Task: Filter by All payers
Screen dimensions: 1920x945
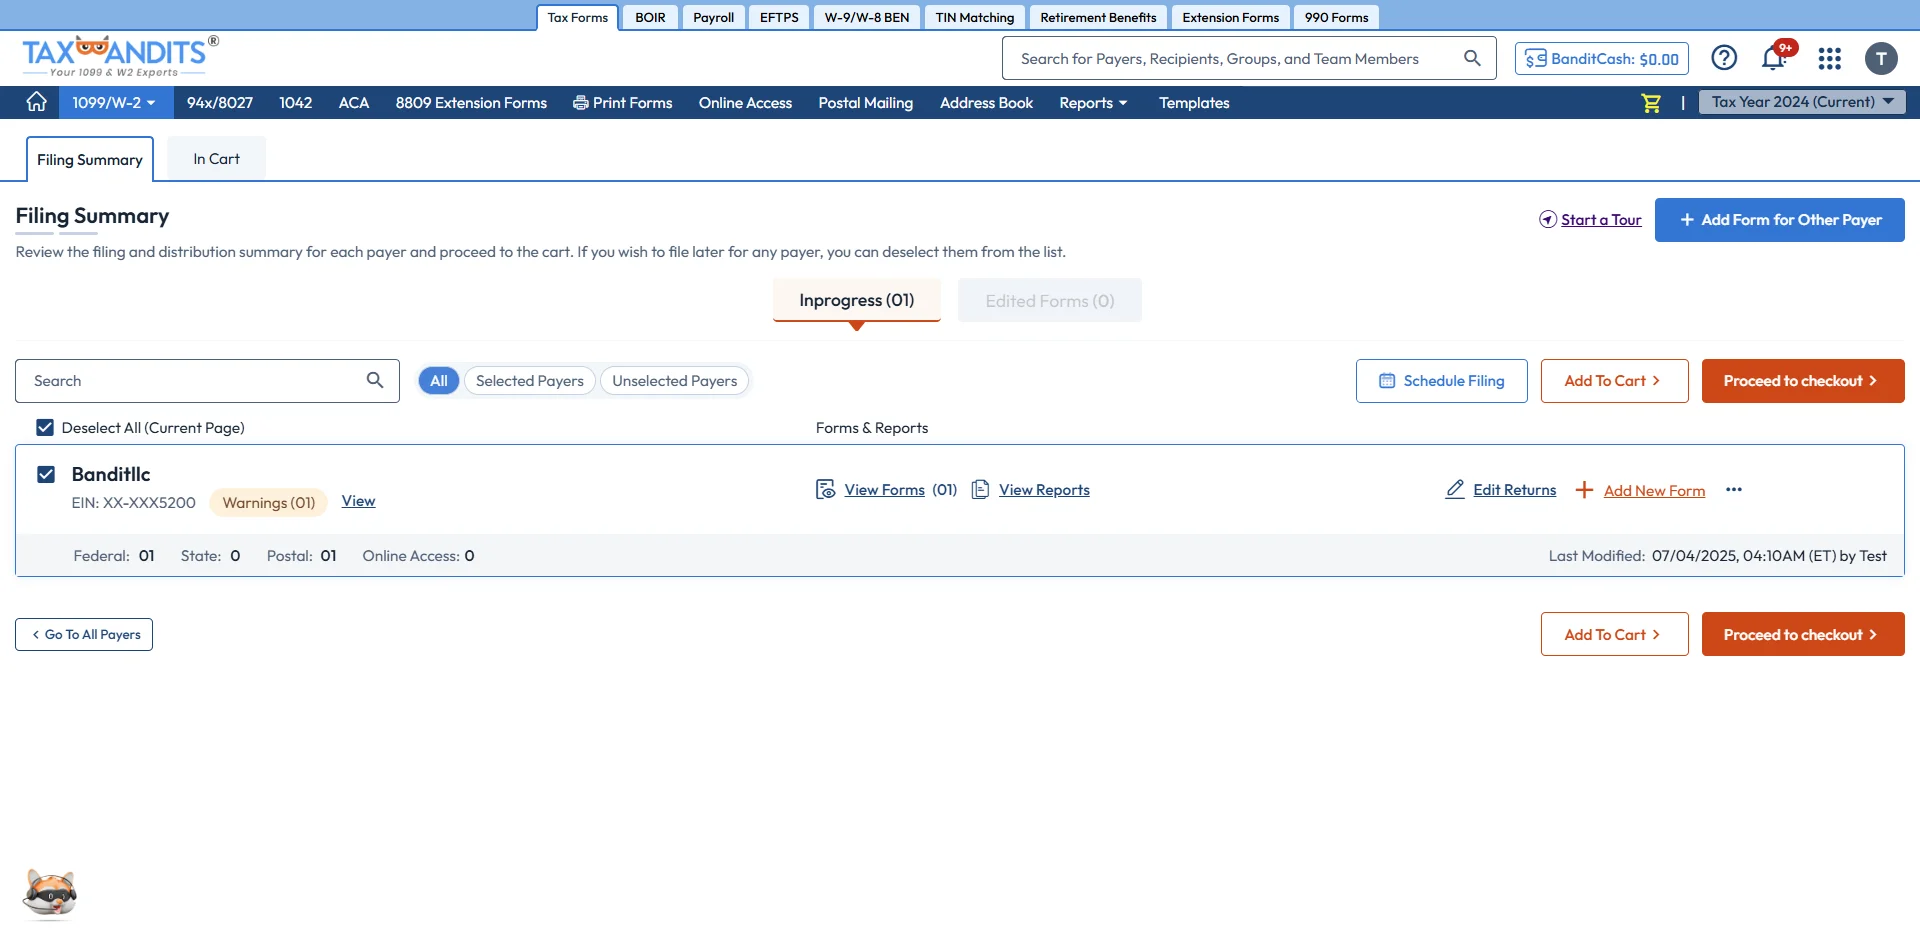Action: tap(439, 380)
